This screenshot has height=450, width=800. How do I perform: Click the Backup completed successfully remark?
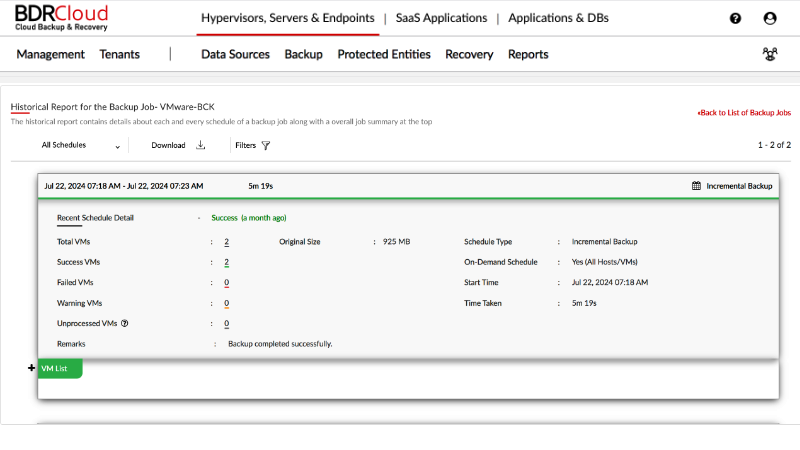(x=280, y=344)
